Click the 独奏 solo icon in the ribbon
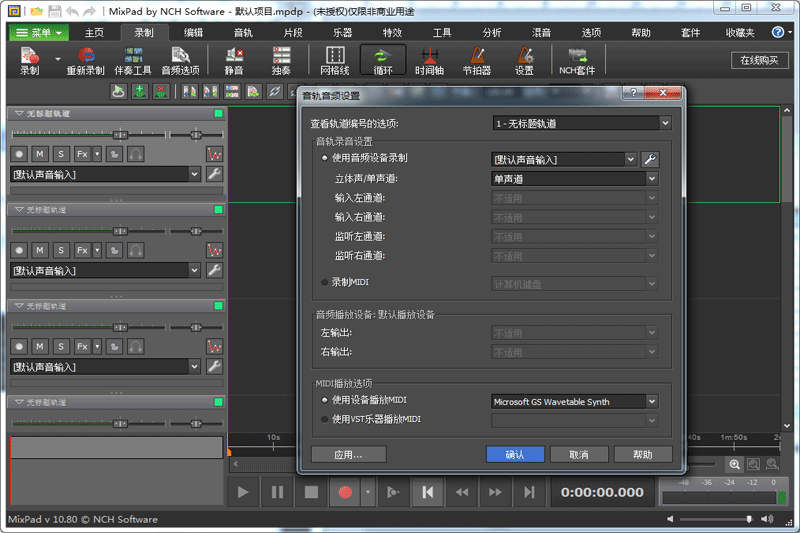800x533 pixels. click(281, 60)
